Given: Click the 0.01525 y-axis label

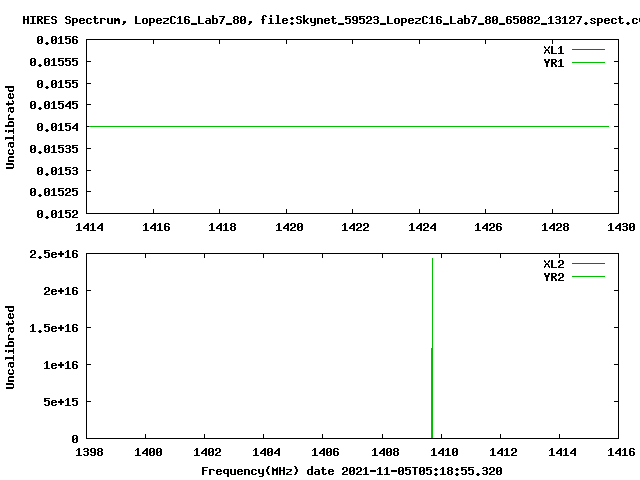Looking at the screenshot, I should (x=54, y=192).
